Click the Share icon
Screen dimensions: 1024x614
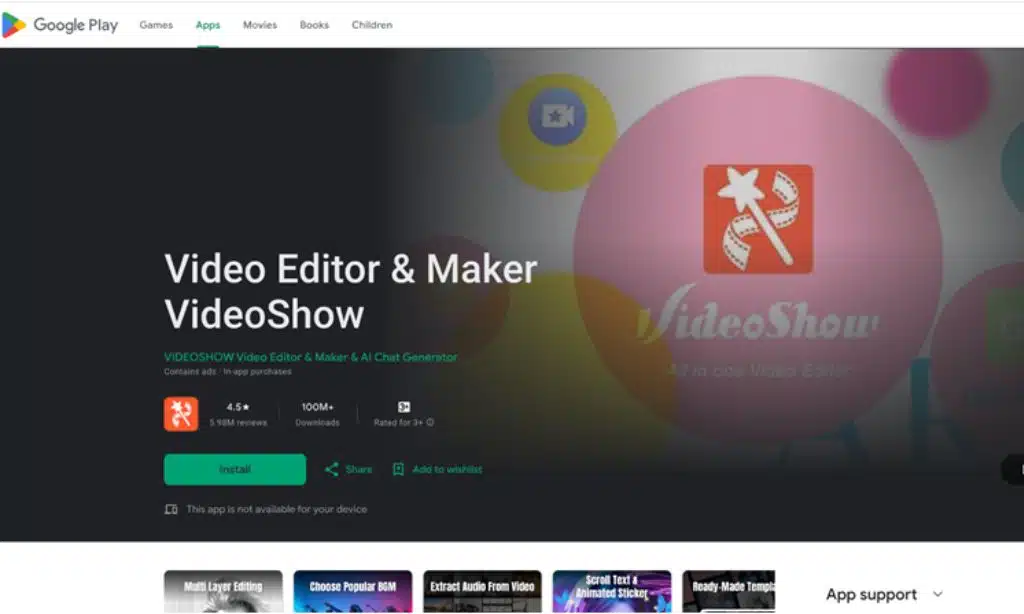click(x=329, y=469)
